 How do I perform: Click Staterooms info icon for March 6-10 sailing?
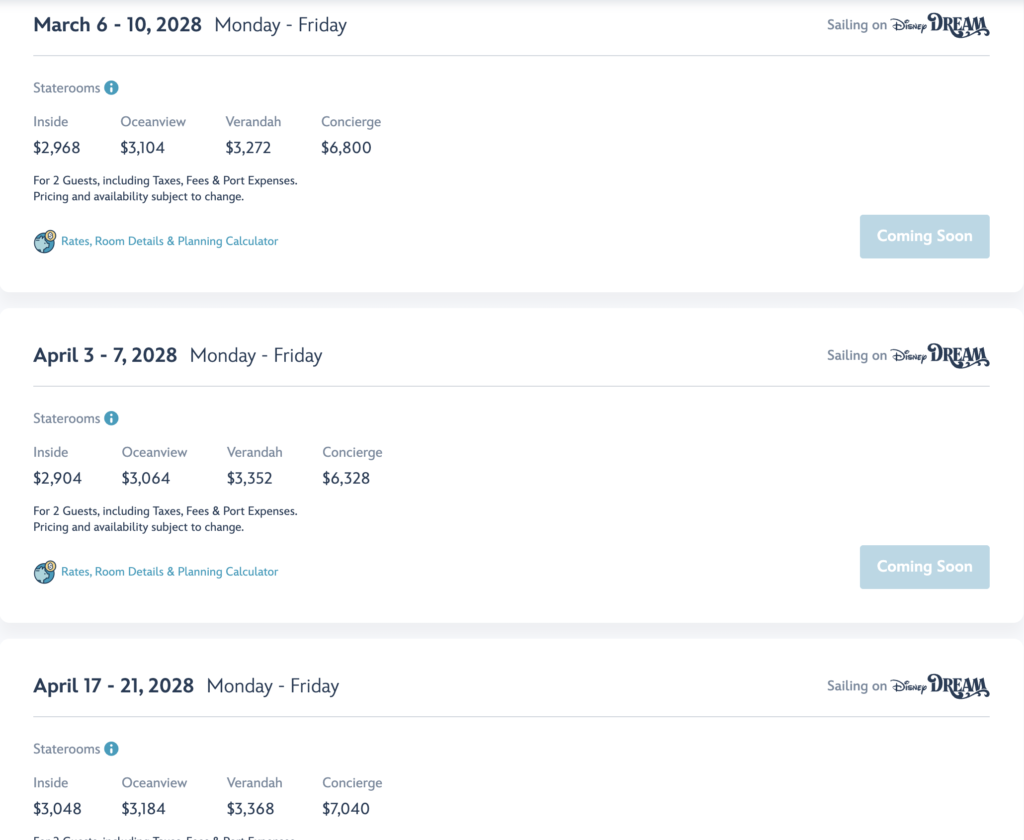[x=112, y=88]
